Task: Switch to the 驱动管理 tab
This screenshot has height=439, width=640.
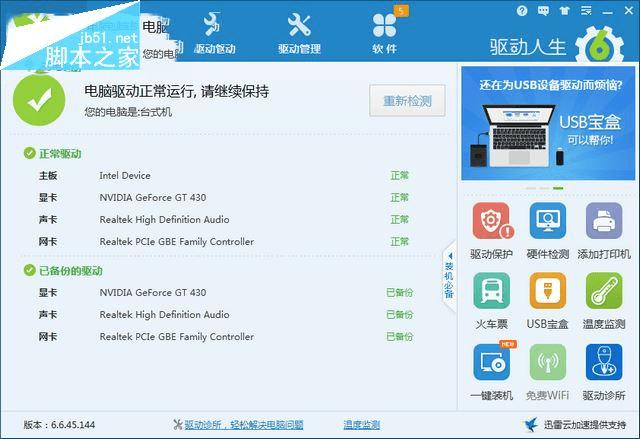Action: tap(299, 33)
